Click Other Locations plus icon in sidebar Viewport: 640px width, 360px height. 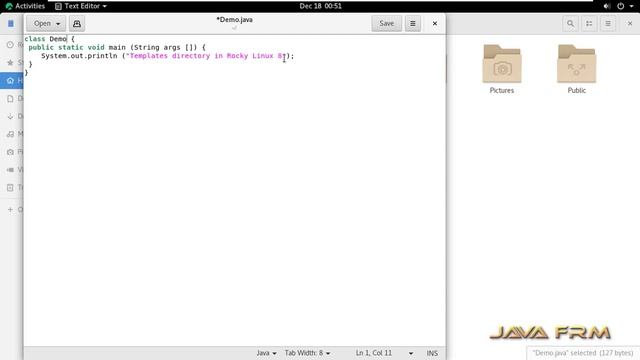tap(10, 209)
